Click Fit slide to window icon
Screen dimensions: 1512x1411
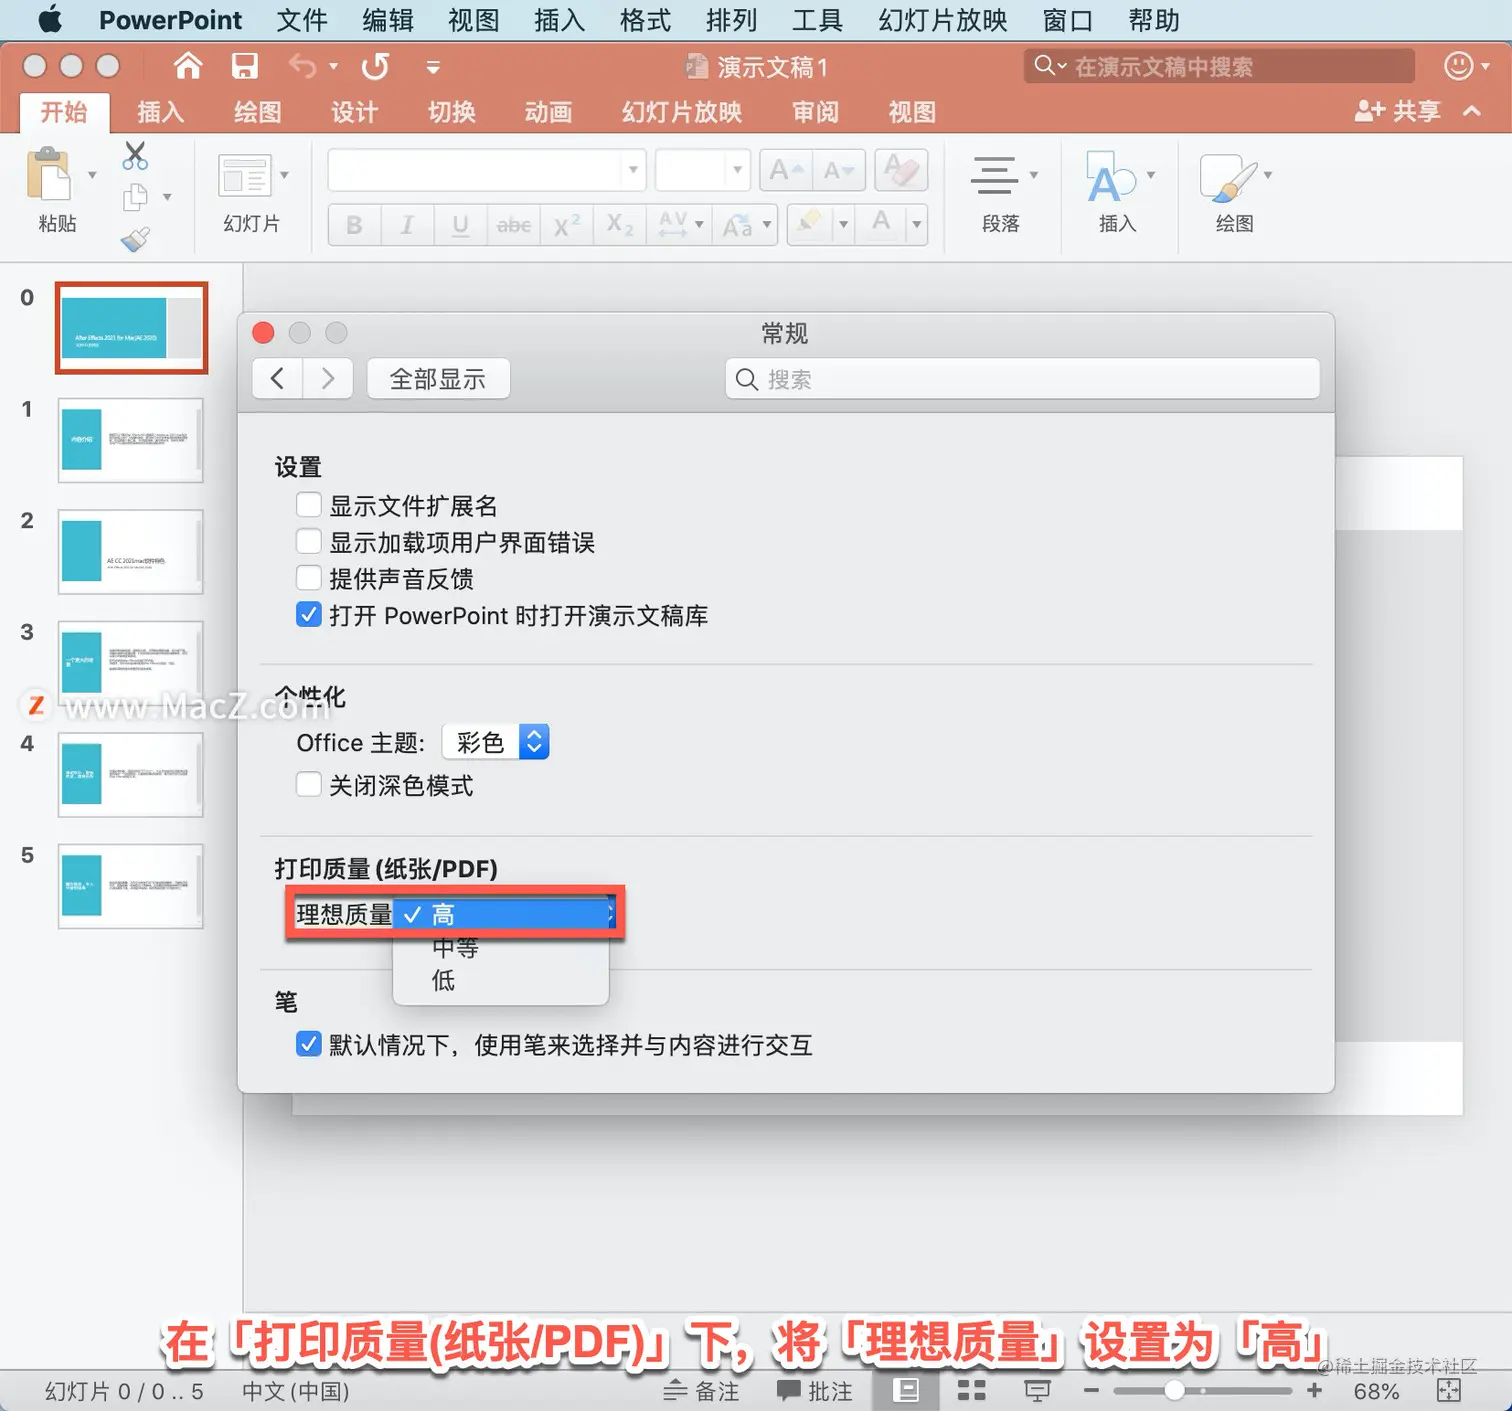(1448, 1391)
